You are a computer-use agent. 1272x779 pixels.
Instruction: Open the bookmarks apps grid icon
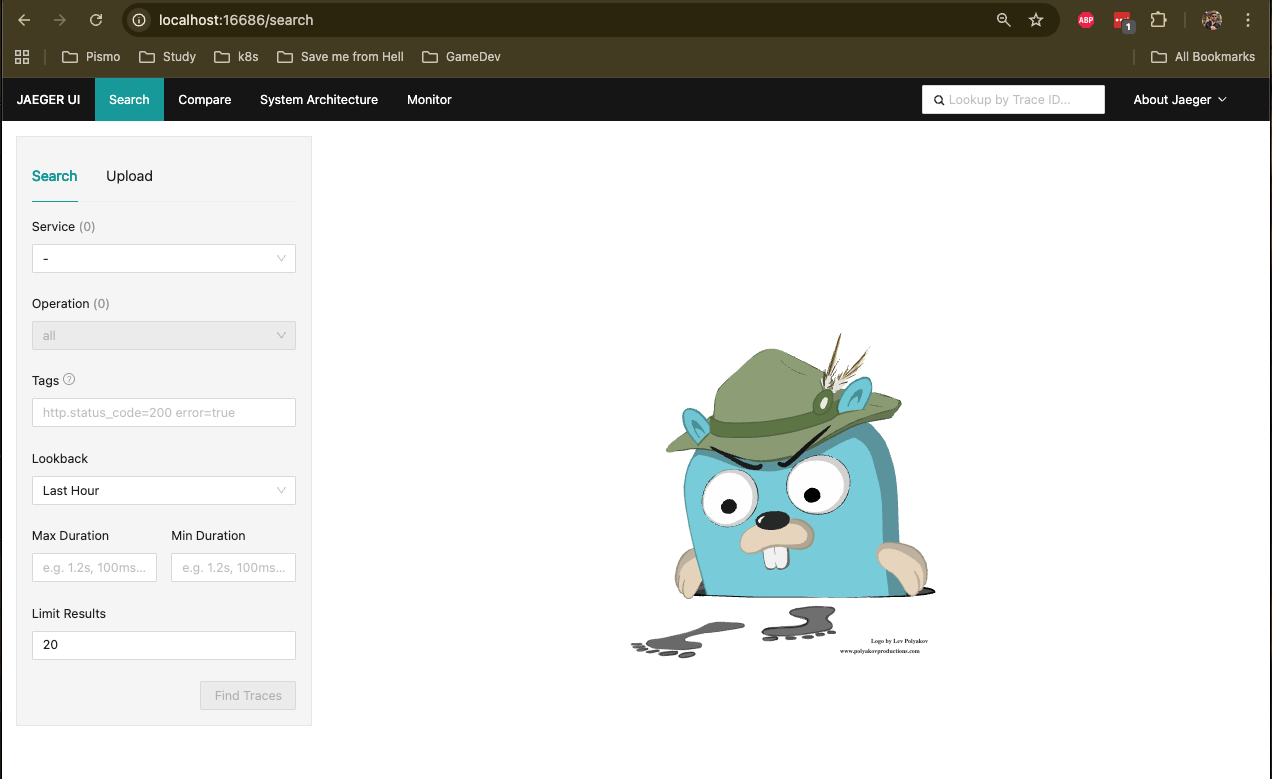22,57
